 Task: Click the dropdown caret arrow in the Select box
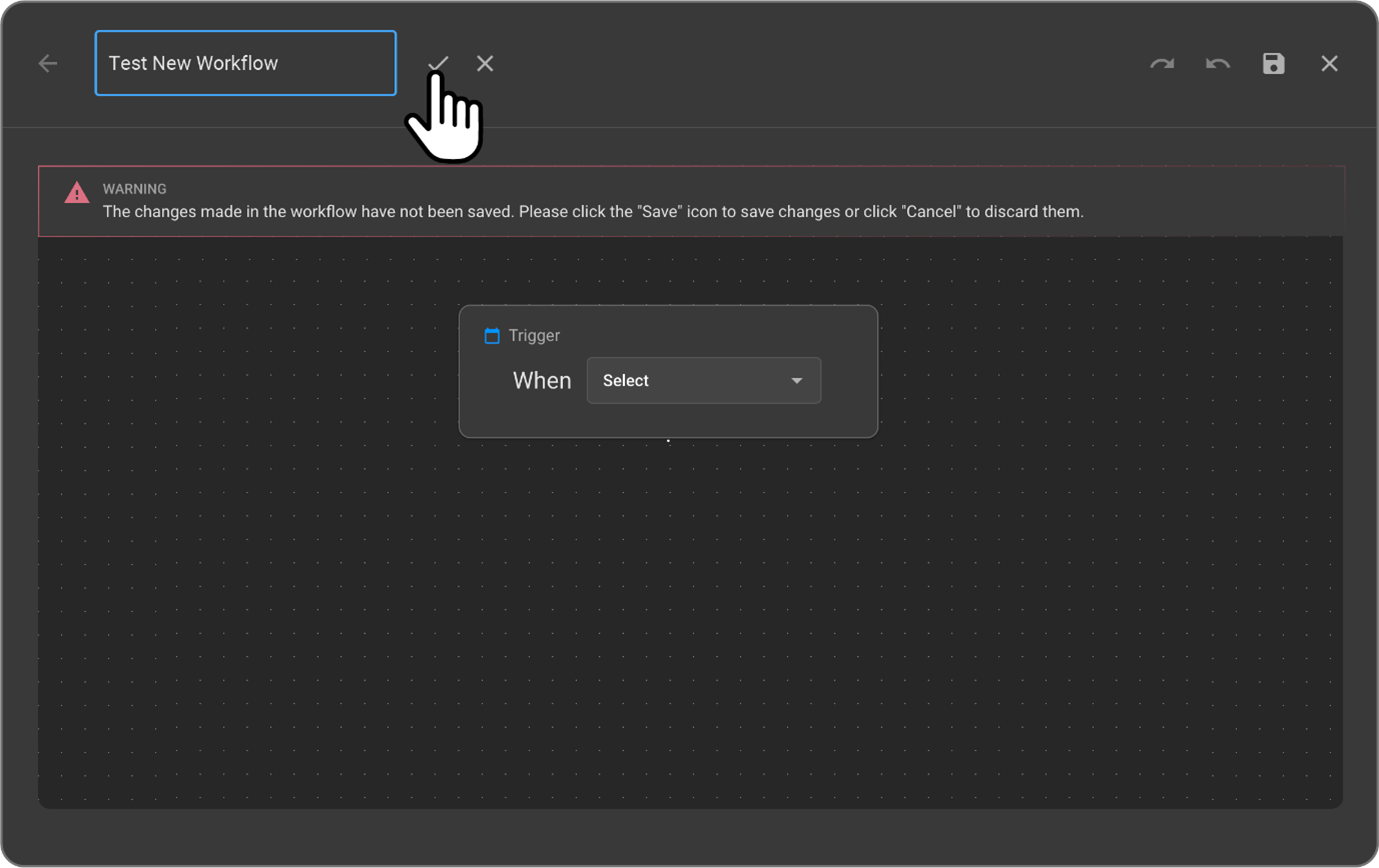(x=797, y=381)
